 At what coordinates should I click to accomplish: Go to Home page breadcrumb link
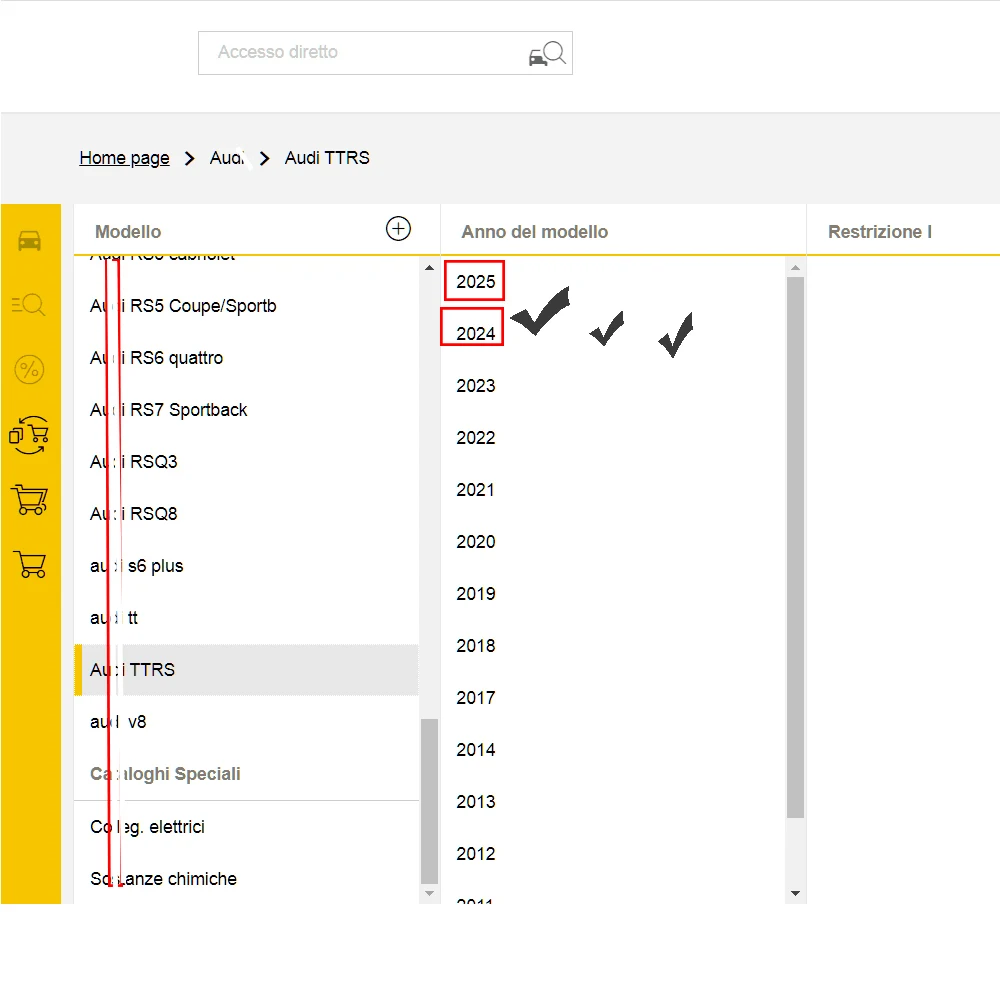pyautogui.click(x=124, y=158)
